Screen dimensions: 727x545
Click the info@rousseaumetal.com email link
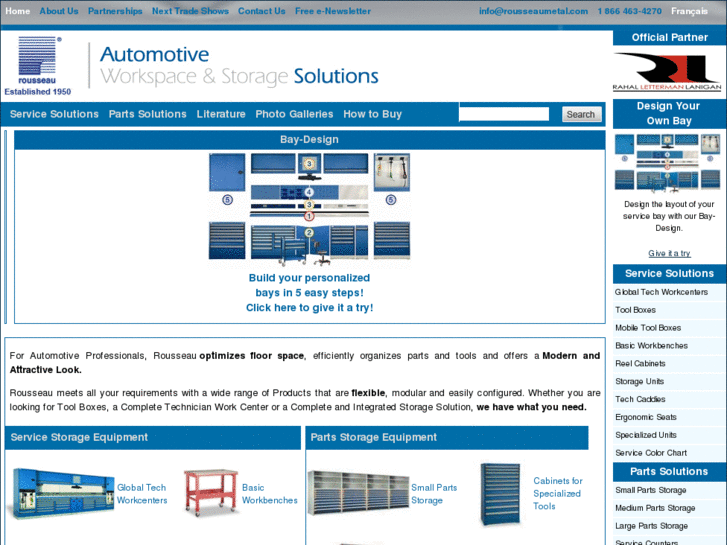point(533,11)
